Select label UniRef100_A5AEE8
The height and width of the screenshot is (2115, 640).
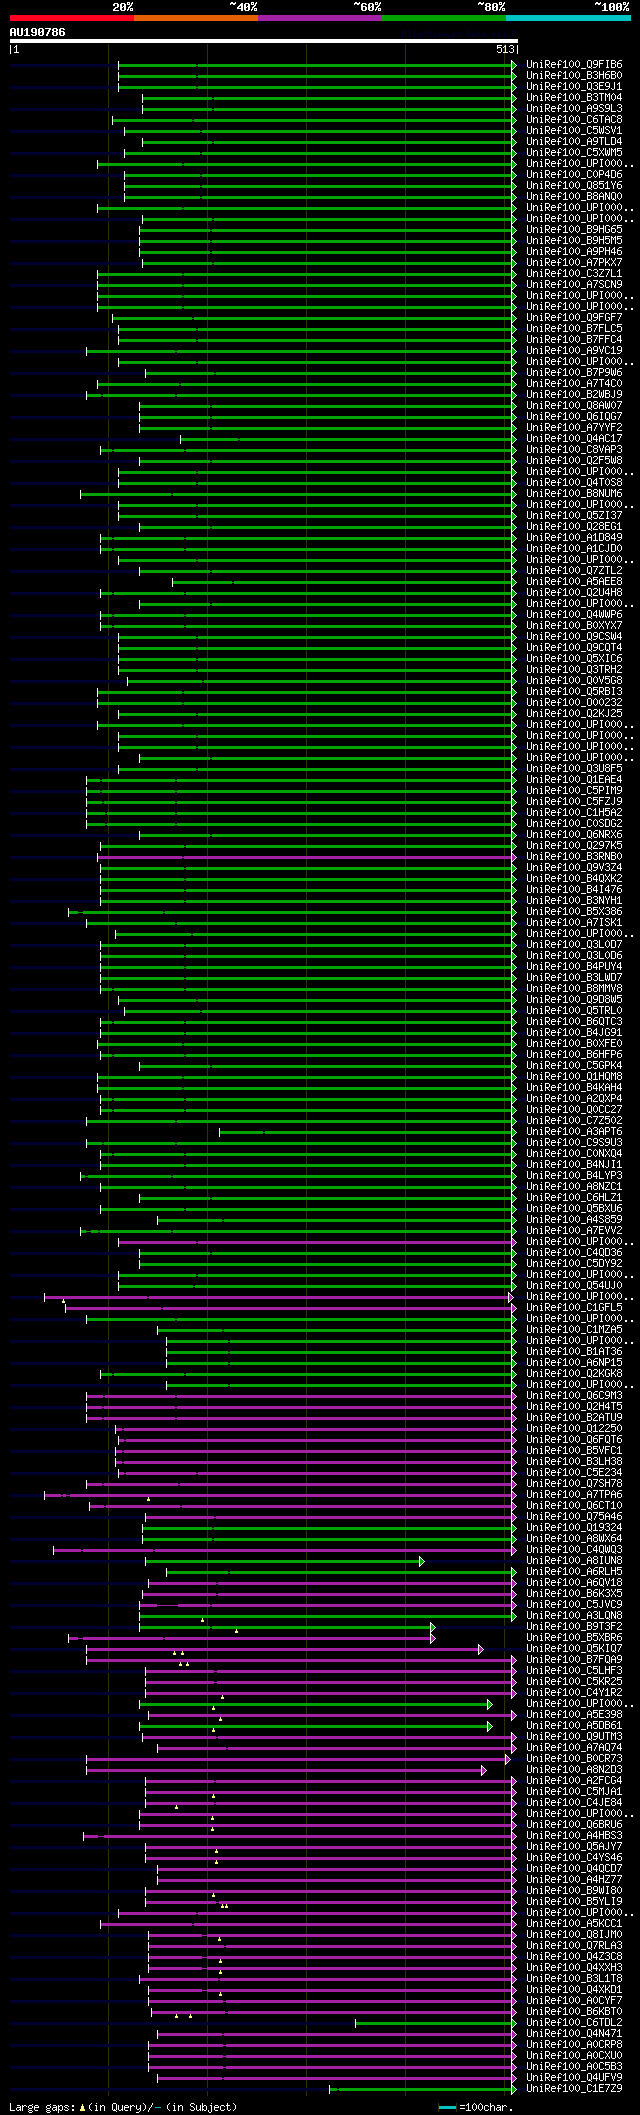574,581
